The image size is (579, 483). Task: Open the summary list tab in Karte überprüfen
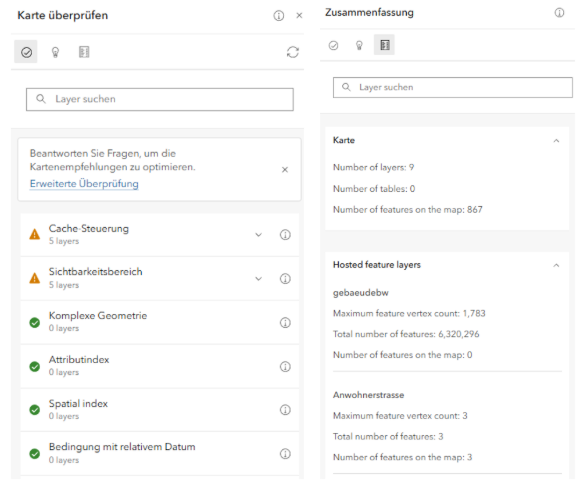point(84,52)
